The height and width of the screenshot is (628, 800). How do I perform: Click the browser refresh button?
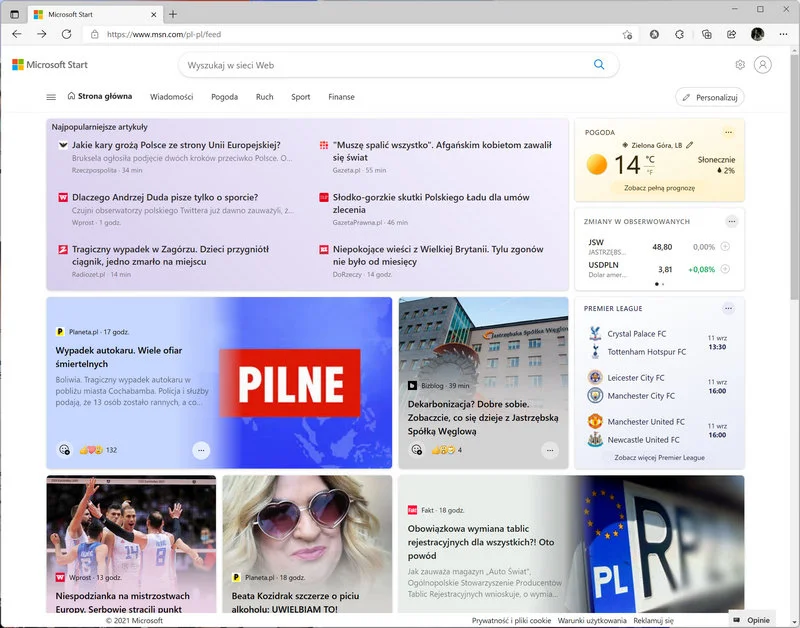(66, 33)
